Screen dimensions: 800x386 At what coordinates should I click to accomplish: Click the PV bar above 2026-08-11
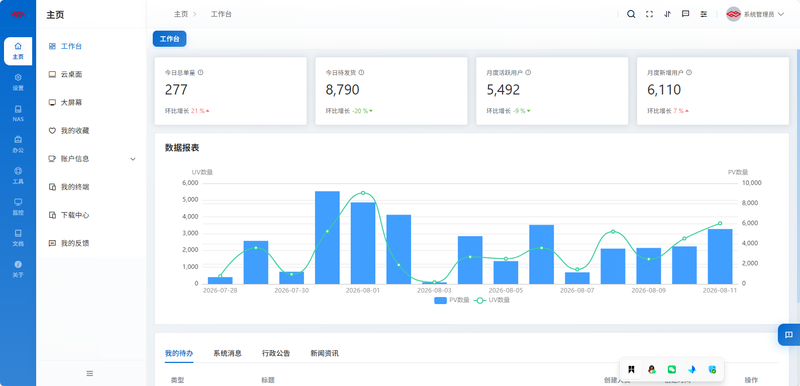click(x=720, y=256)
